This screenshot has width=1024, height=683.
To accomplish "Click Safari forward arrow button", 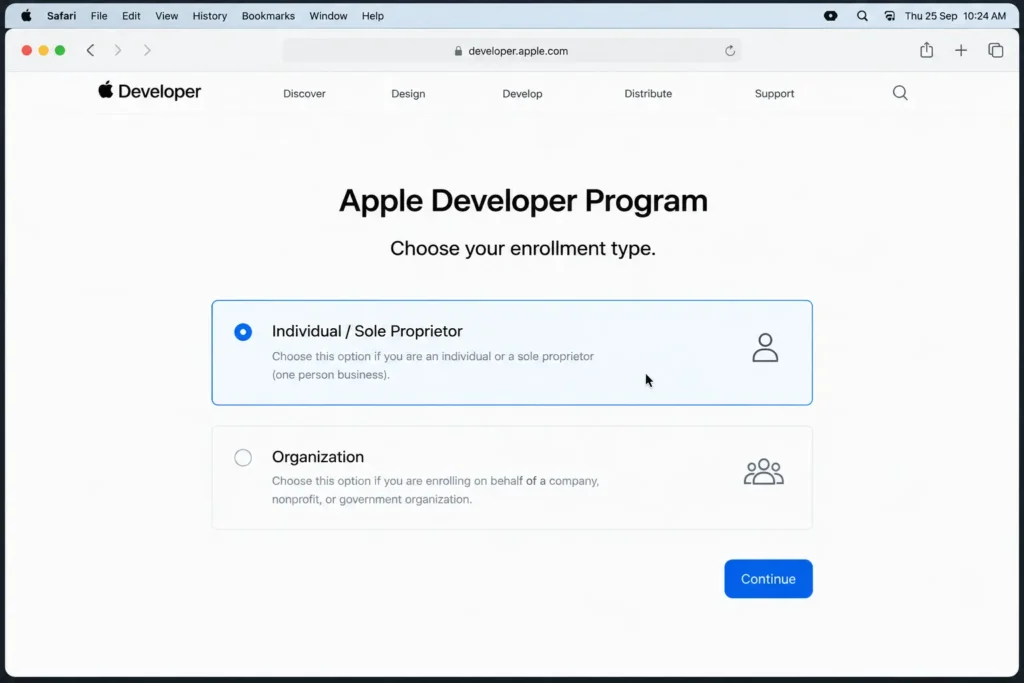I will tap(118, 50).
